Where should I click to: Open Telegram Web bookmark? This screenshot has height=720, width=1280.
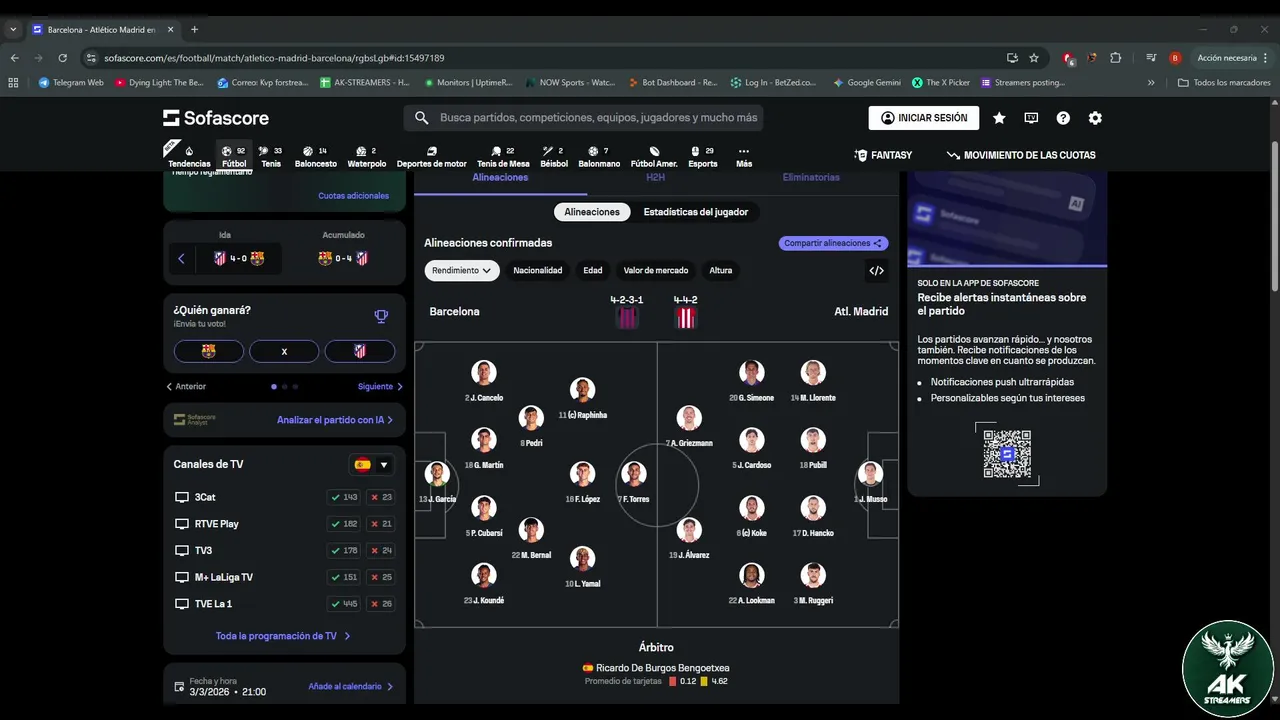tap(71, 83)
